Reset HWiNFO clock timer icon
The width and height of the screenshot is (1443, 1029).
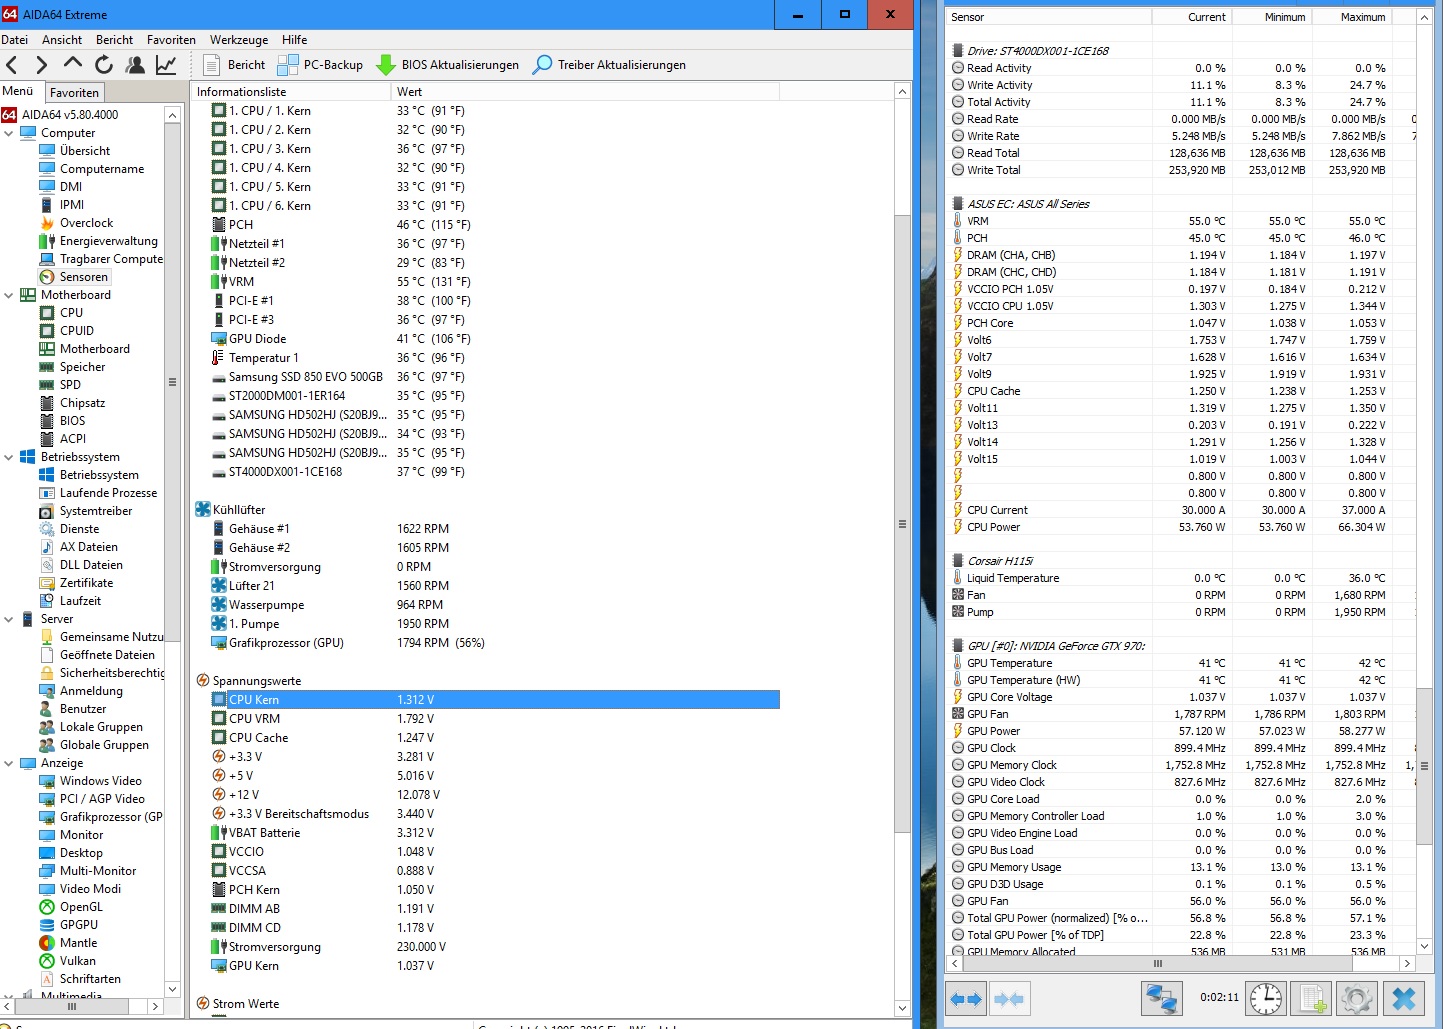[x=1266, y=999]
